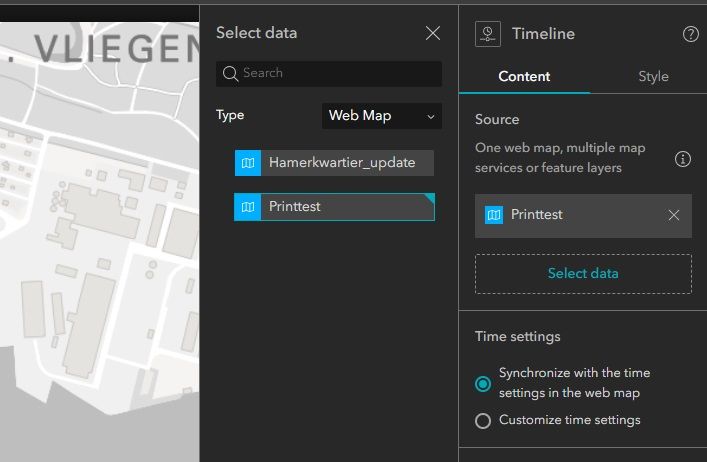The image size is (707, 462).
Task: Switch to the Content tab
Action: pos(524,76)
